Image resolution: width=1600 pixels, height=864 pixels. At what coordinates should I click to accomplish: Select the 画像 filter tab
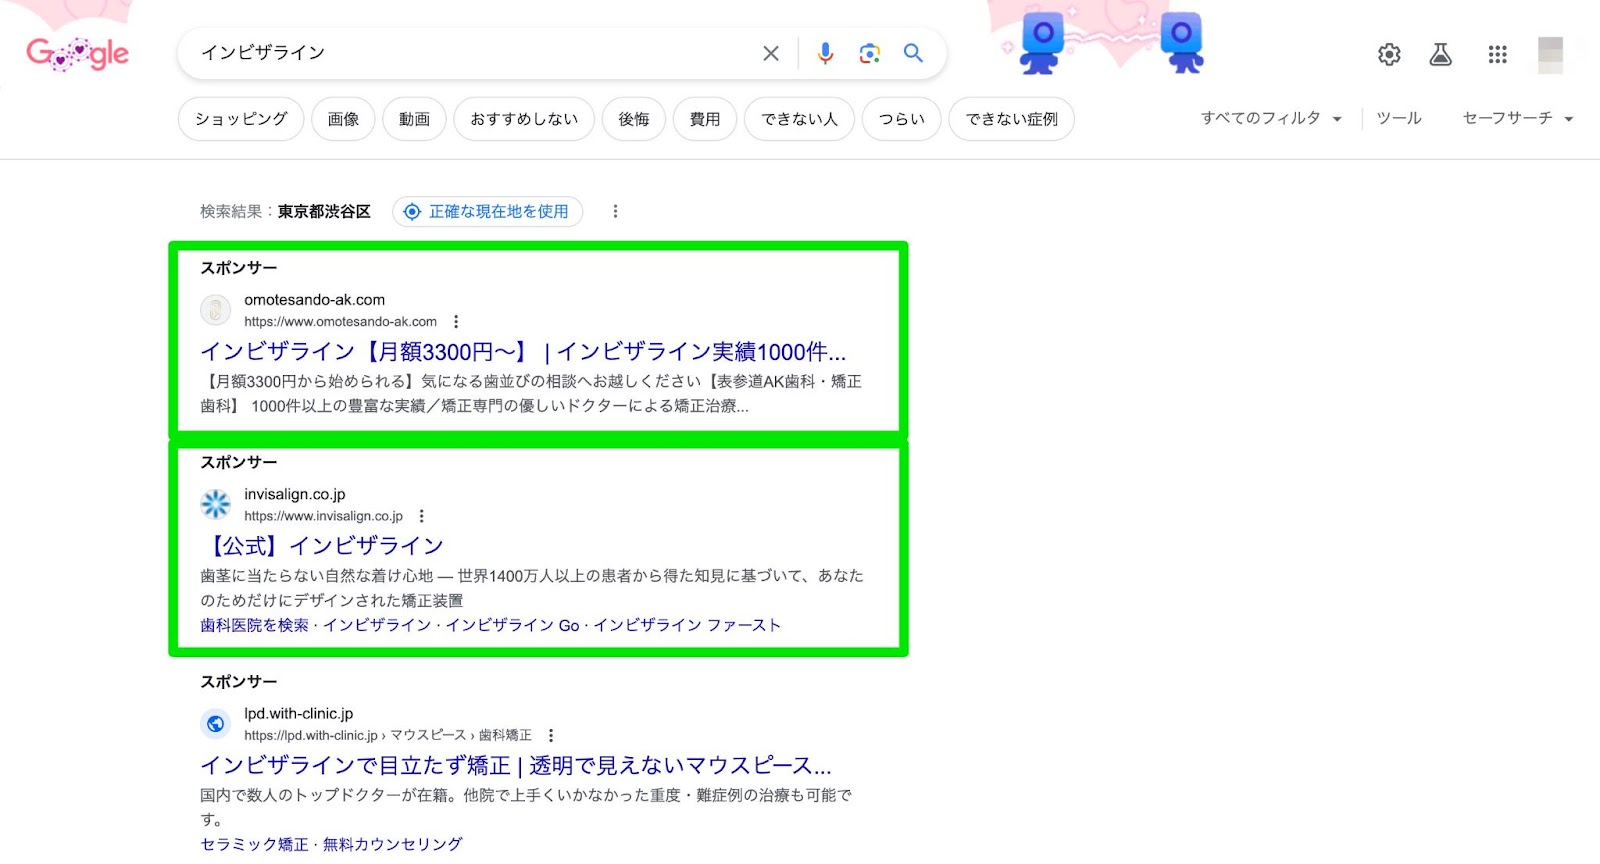click(343, 119)
